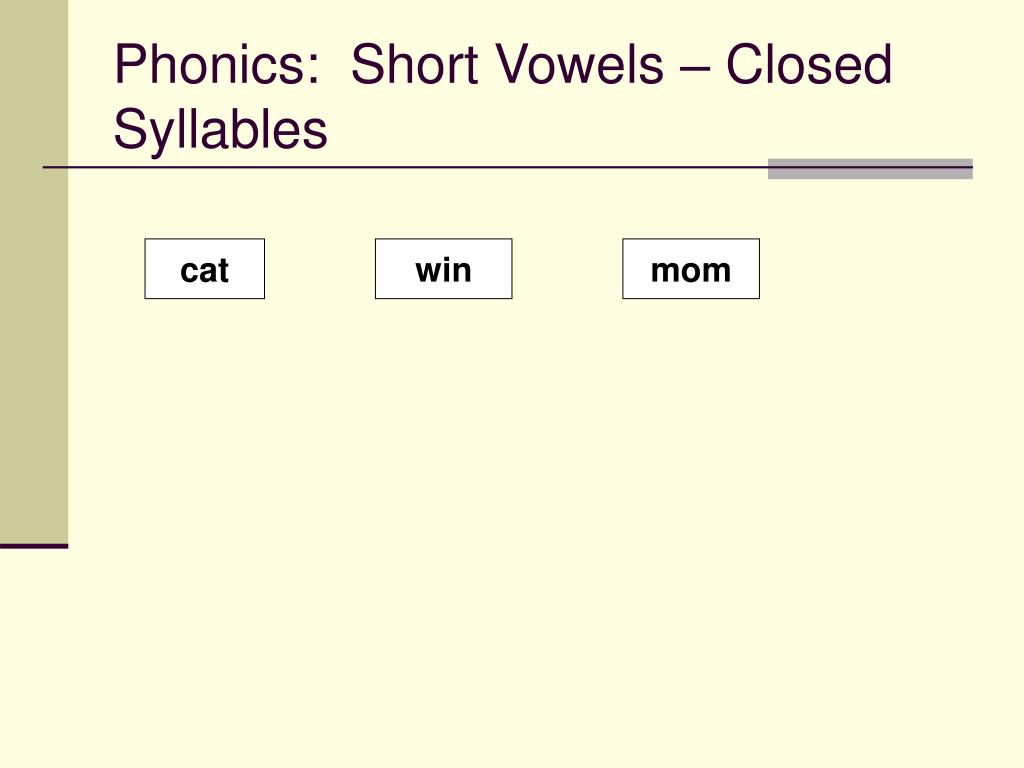Click the "mom" word box
1024x768 pixels.
[x=691, y=268]
